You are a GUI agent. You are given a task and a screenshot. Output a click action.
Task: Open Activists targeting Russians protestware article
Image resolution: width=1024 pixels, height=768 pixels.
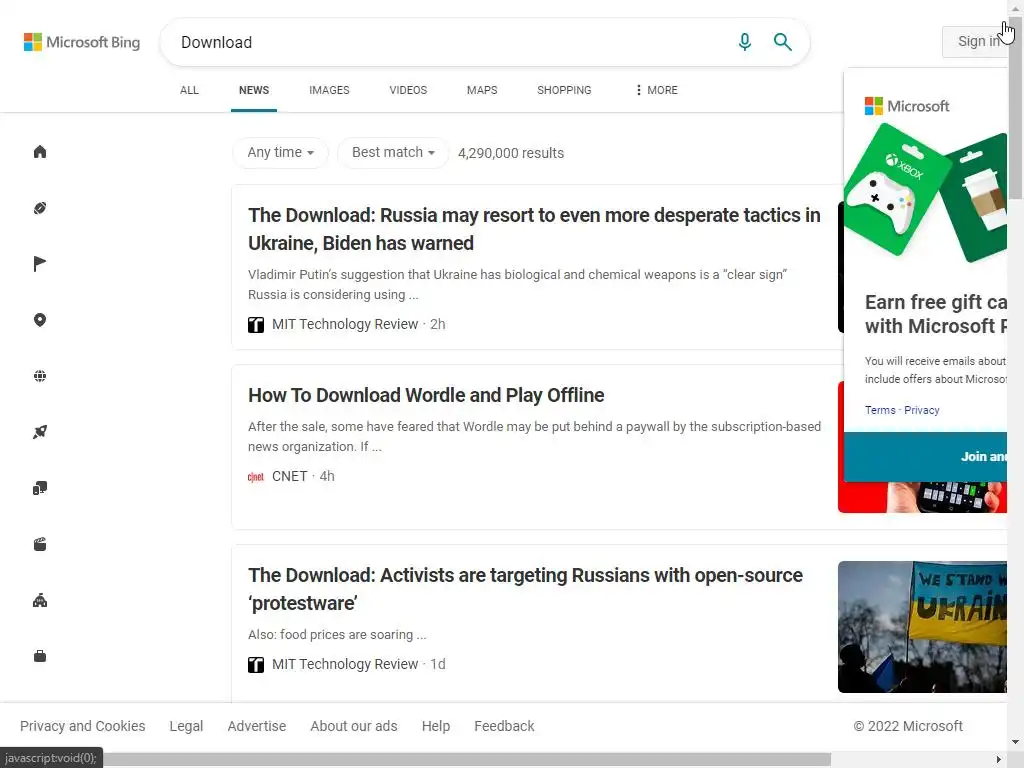525,589
